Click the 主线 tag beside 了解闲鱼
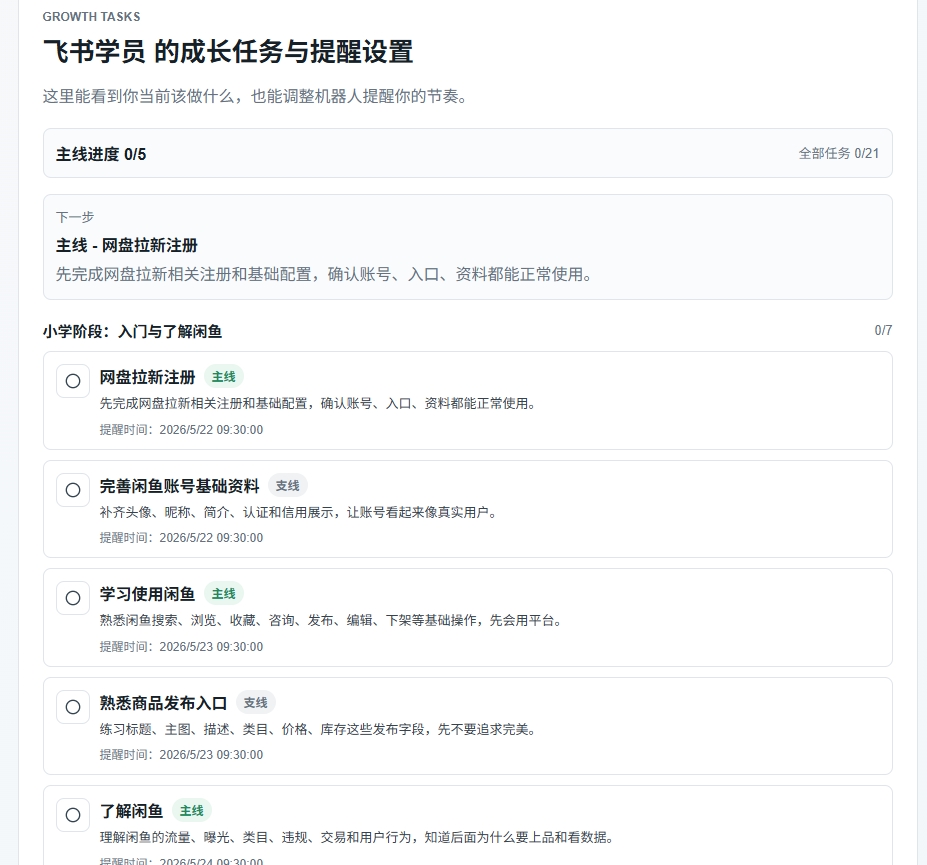 (192, 811)
